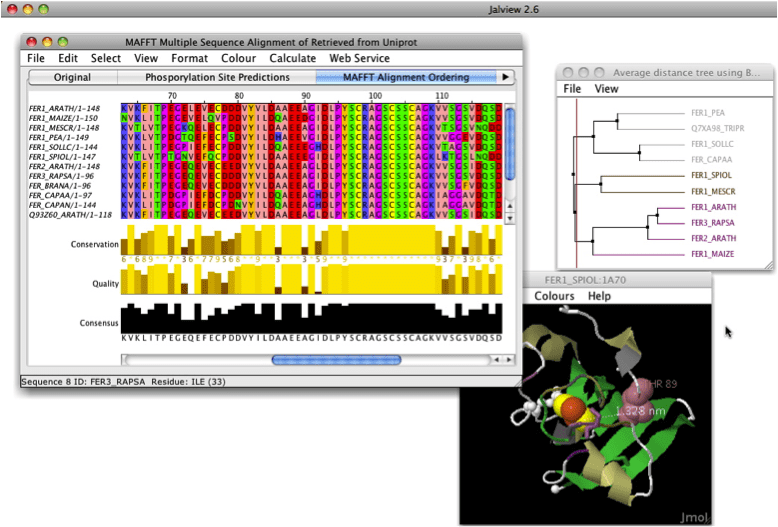Click root node of the distance tree
The image size is (778, 527).
point(575,173)
